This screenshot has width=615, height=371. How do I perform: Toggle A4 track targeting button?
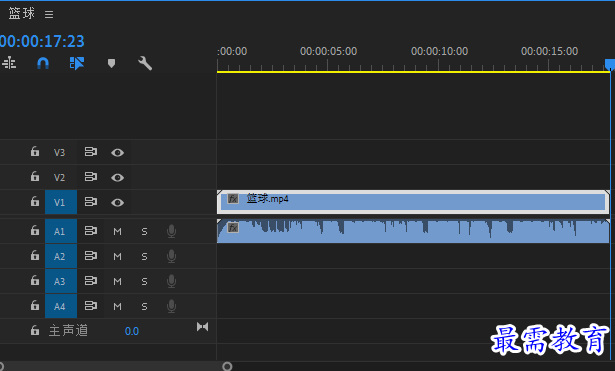(61, 306)
